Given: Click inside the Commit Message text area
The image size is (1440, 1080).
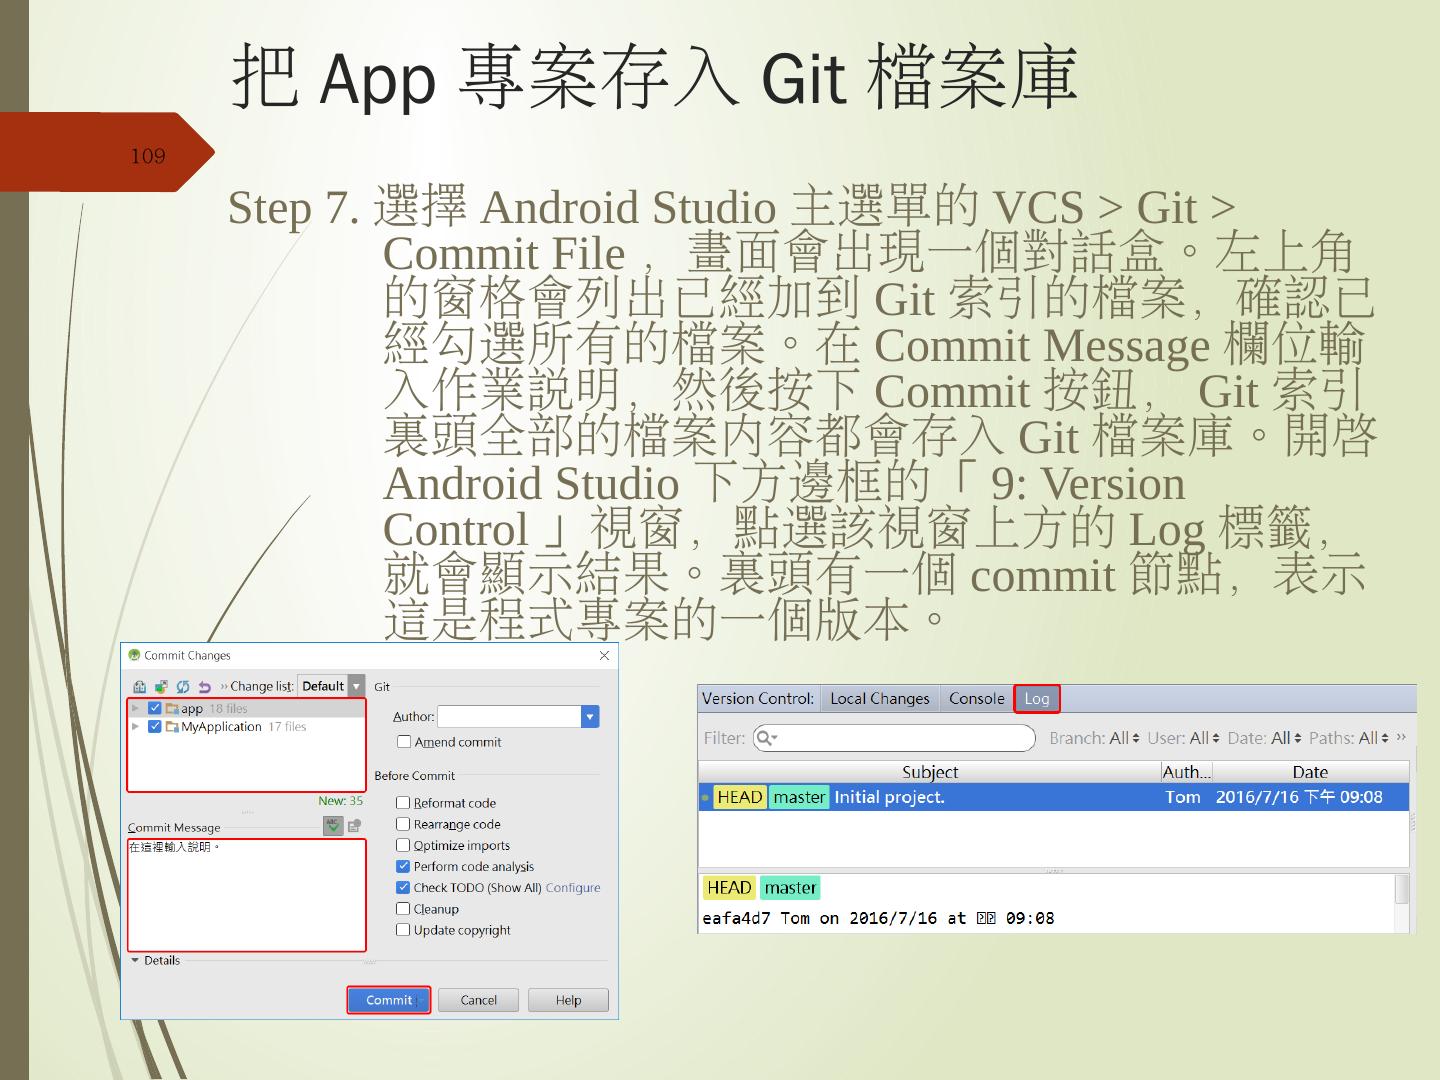Looking at the screenshot, I should [x=247, y=895].
